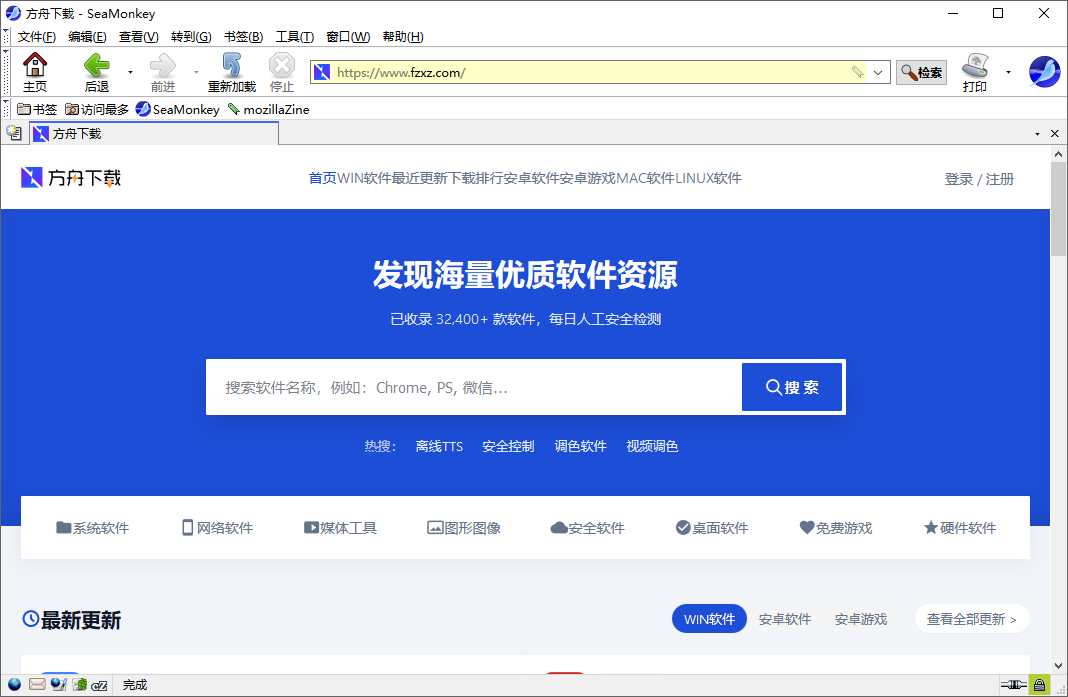Click the bookmark tag icon in URL bar

tap(858, 72)
